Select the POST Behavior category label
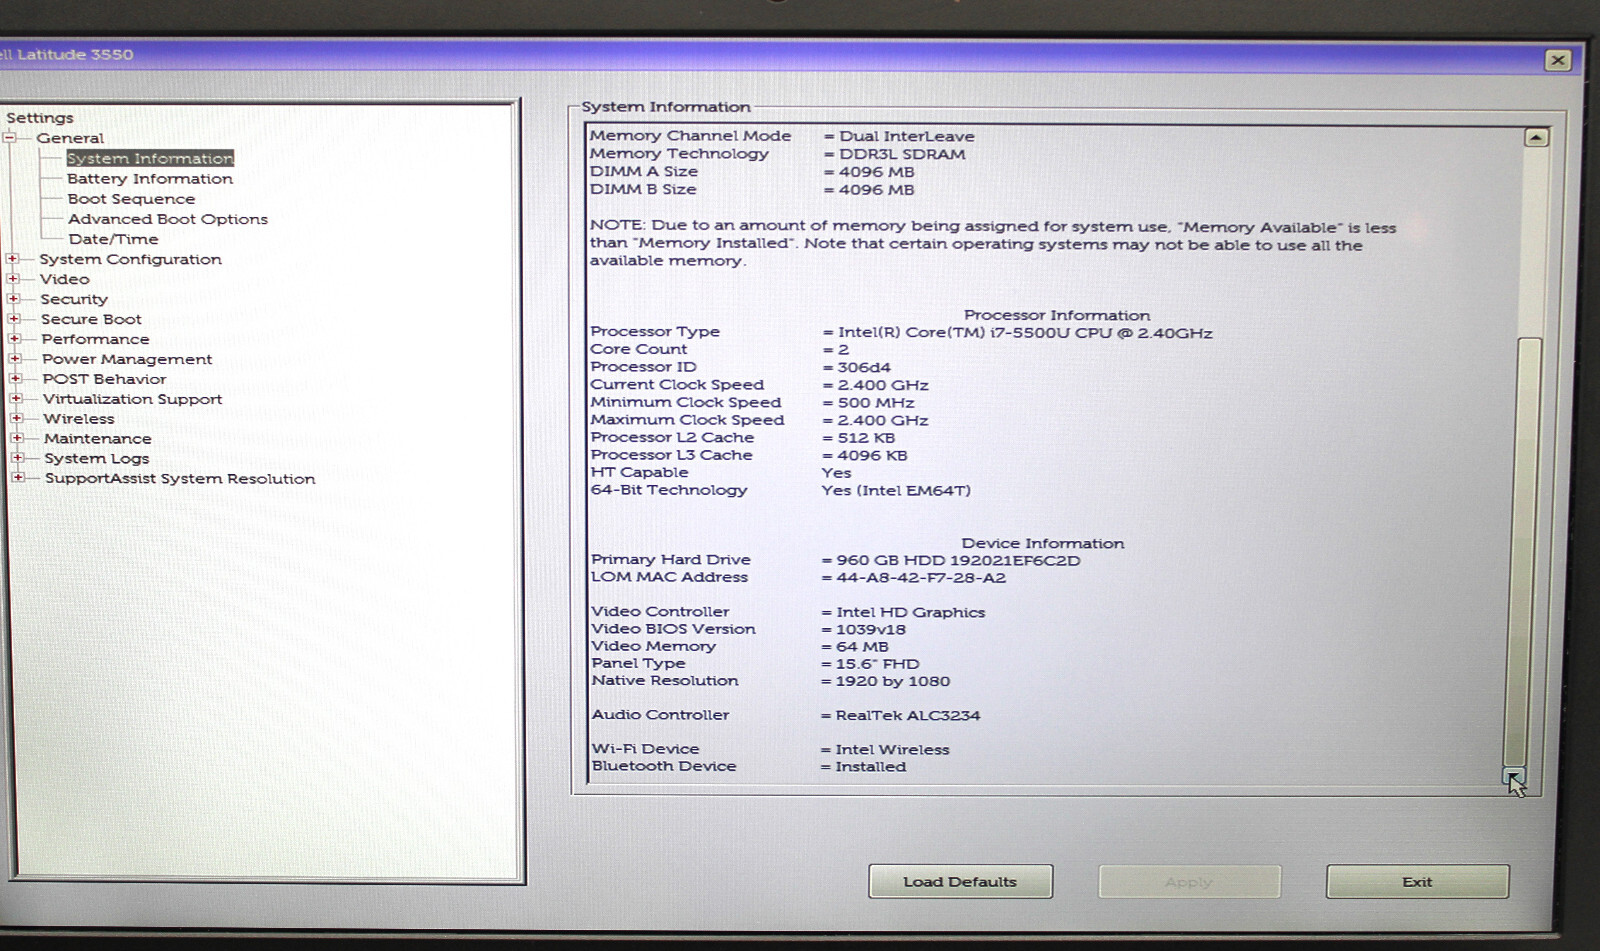This screenshot has height=951, width=1600. [105, 378]
